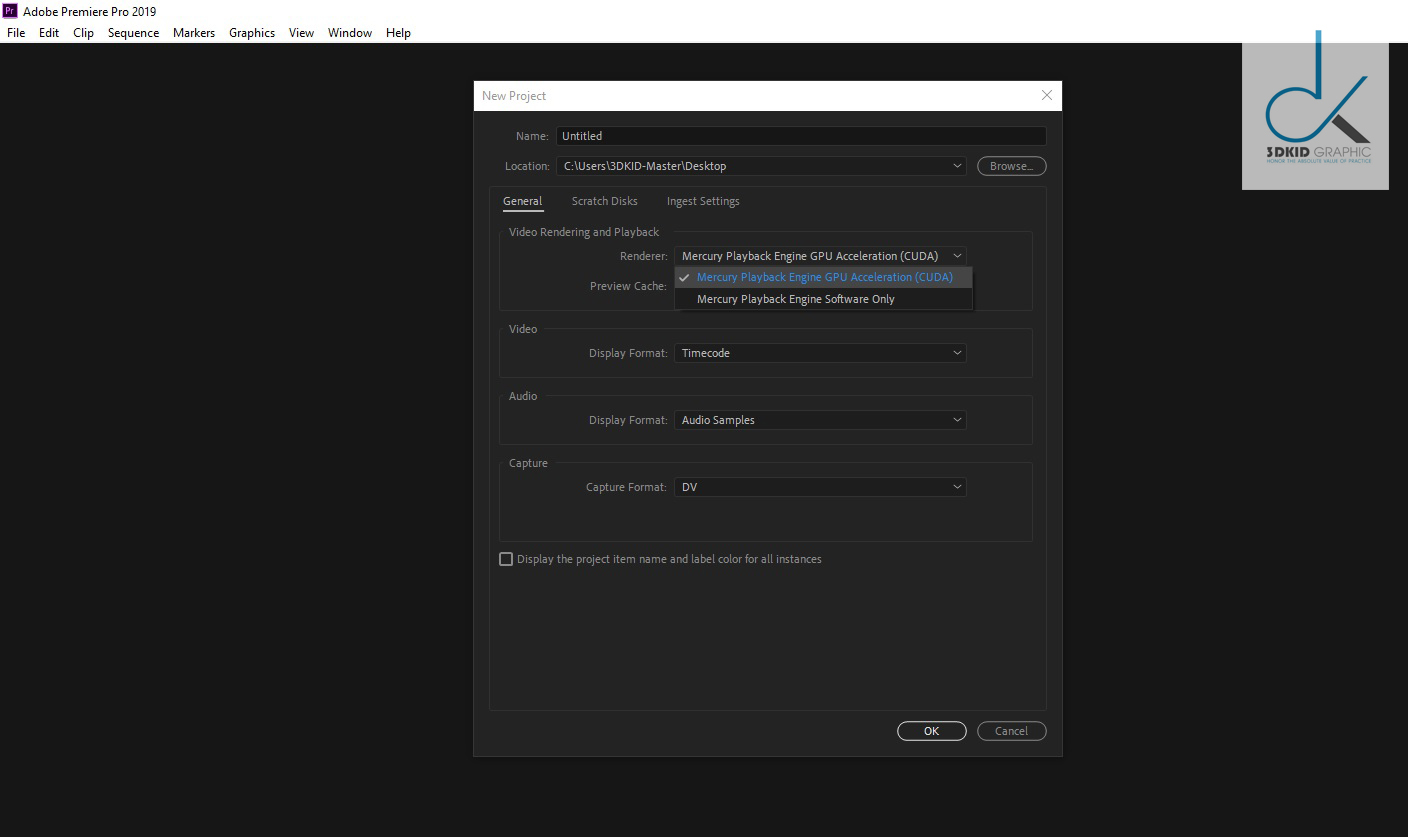Image resolution: width=1408 pixels, height=837 pixels.
Task: Select the General tab
Action: point(522,201)
